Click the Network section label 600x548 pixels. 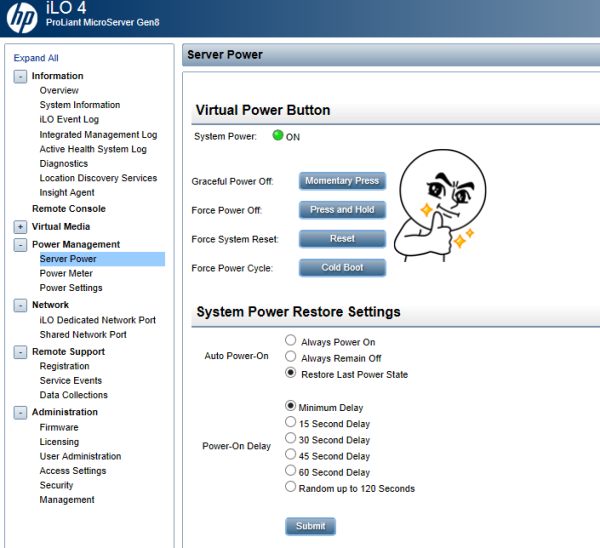[50, 305]
